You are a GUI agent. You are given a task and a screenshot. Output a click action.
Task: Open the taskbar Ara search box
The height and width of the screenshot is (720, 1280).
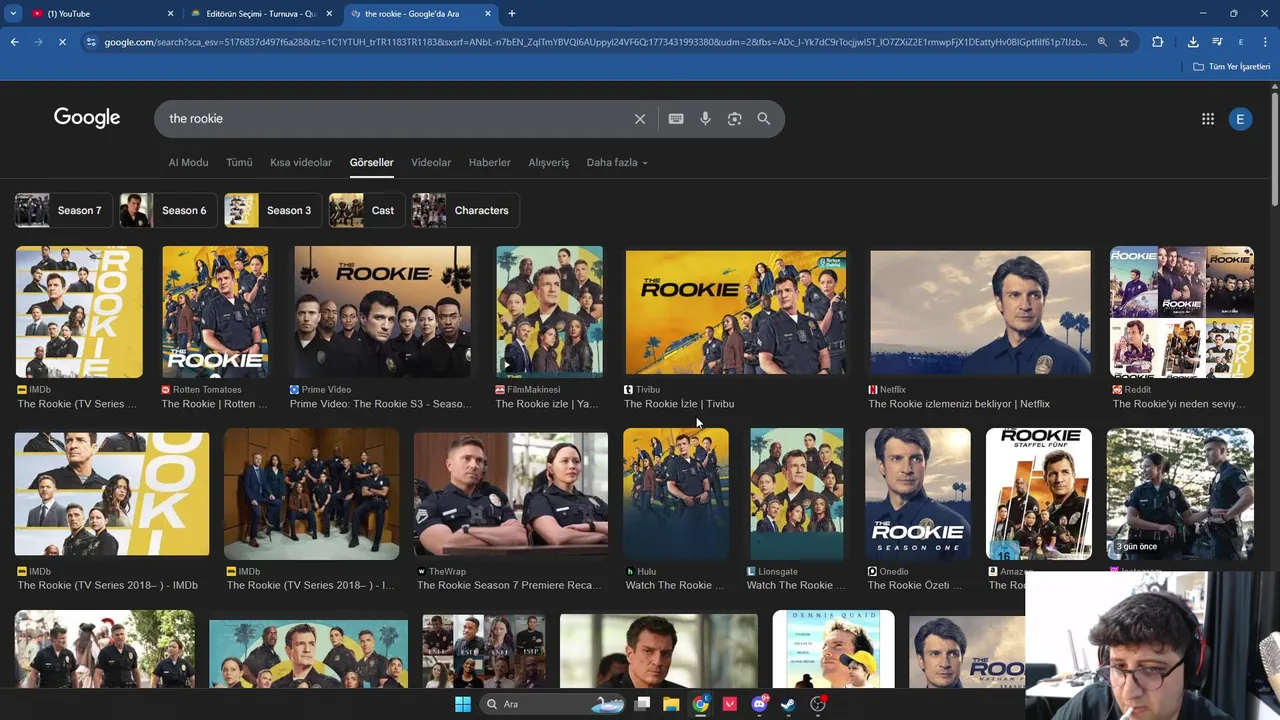point(553,704)
